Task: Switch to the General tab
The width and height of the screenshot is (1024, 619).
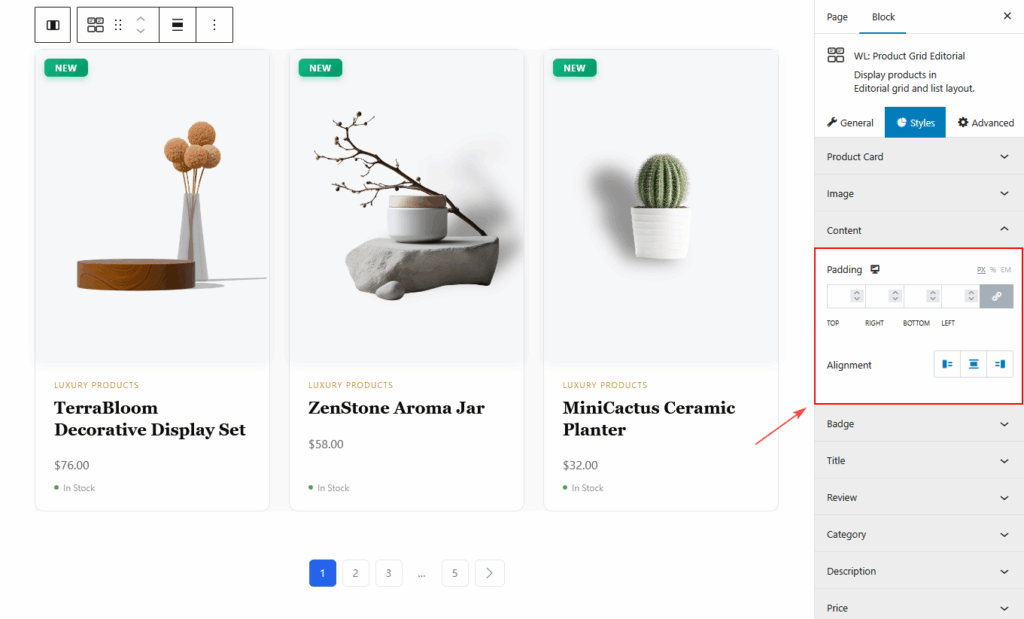Action: (x=850, y=123)
